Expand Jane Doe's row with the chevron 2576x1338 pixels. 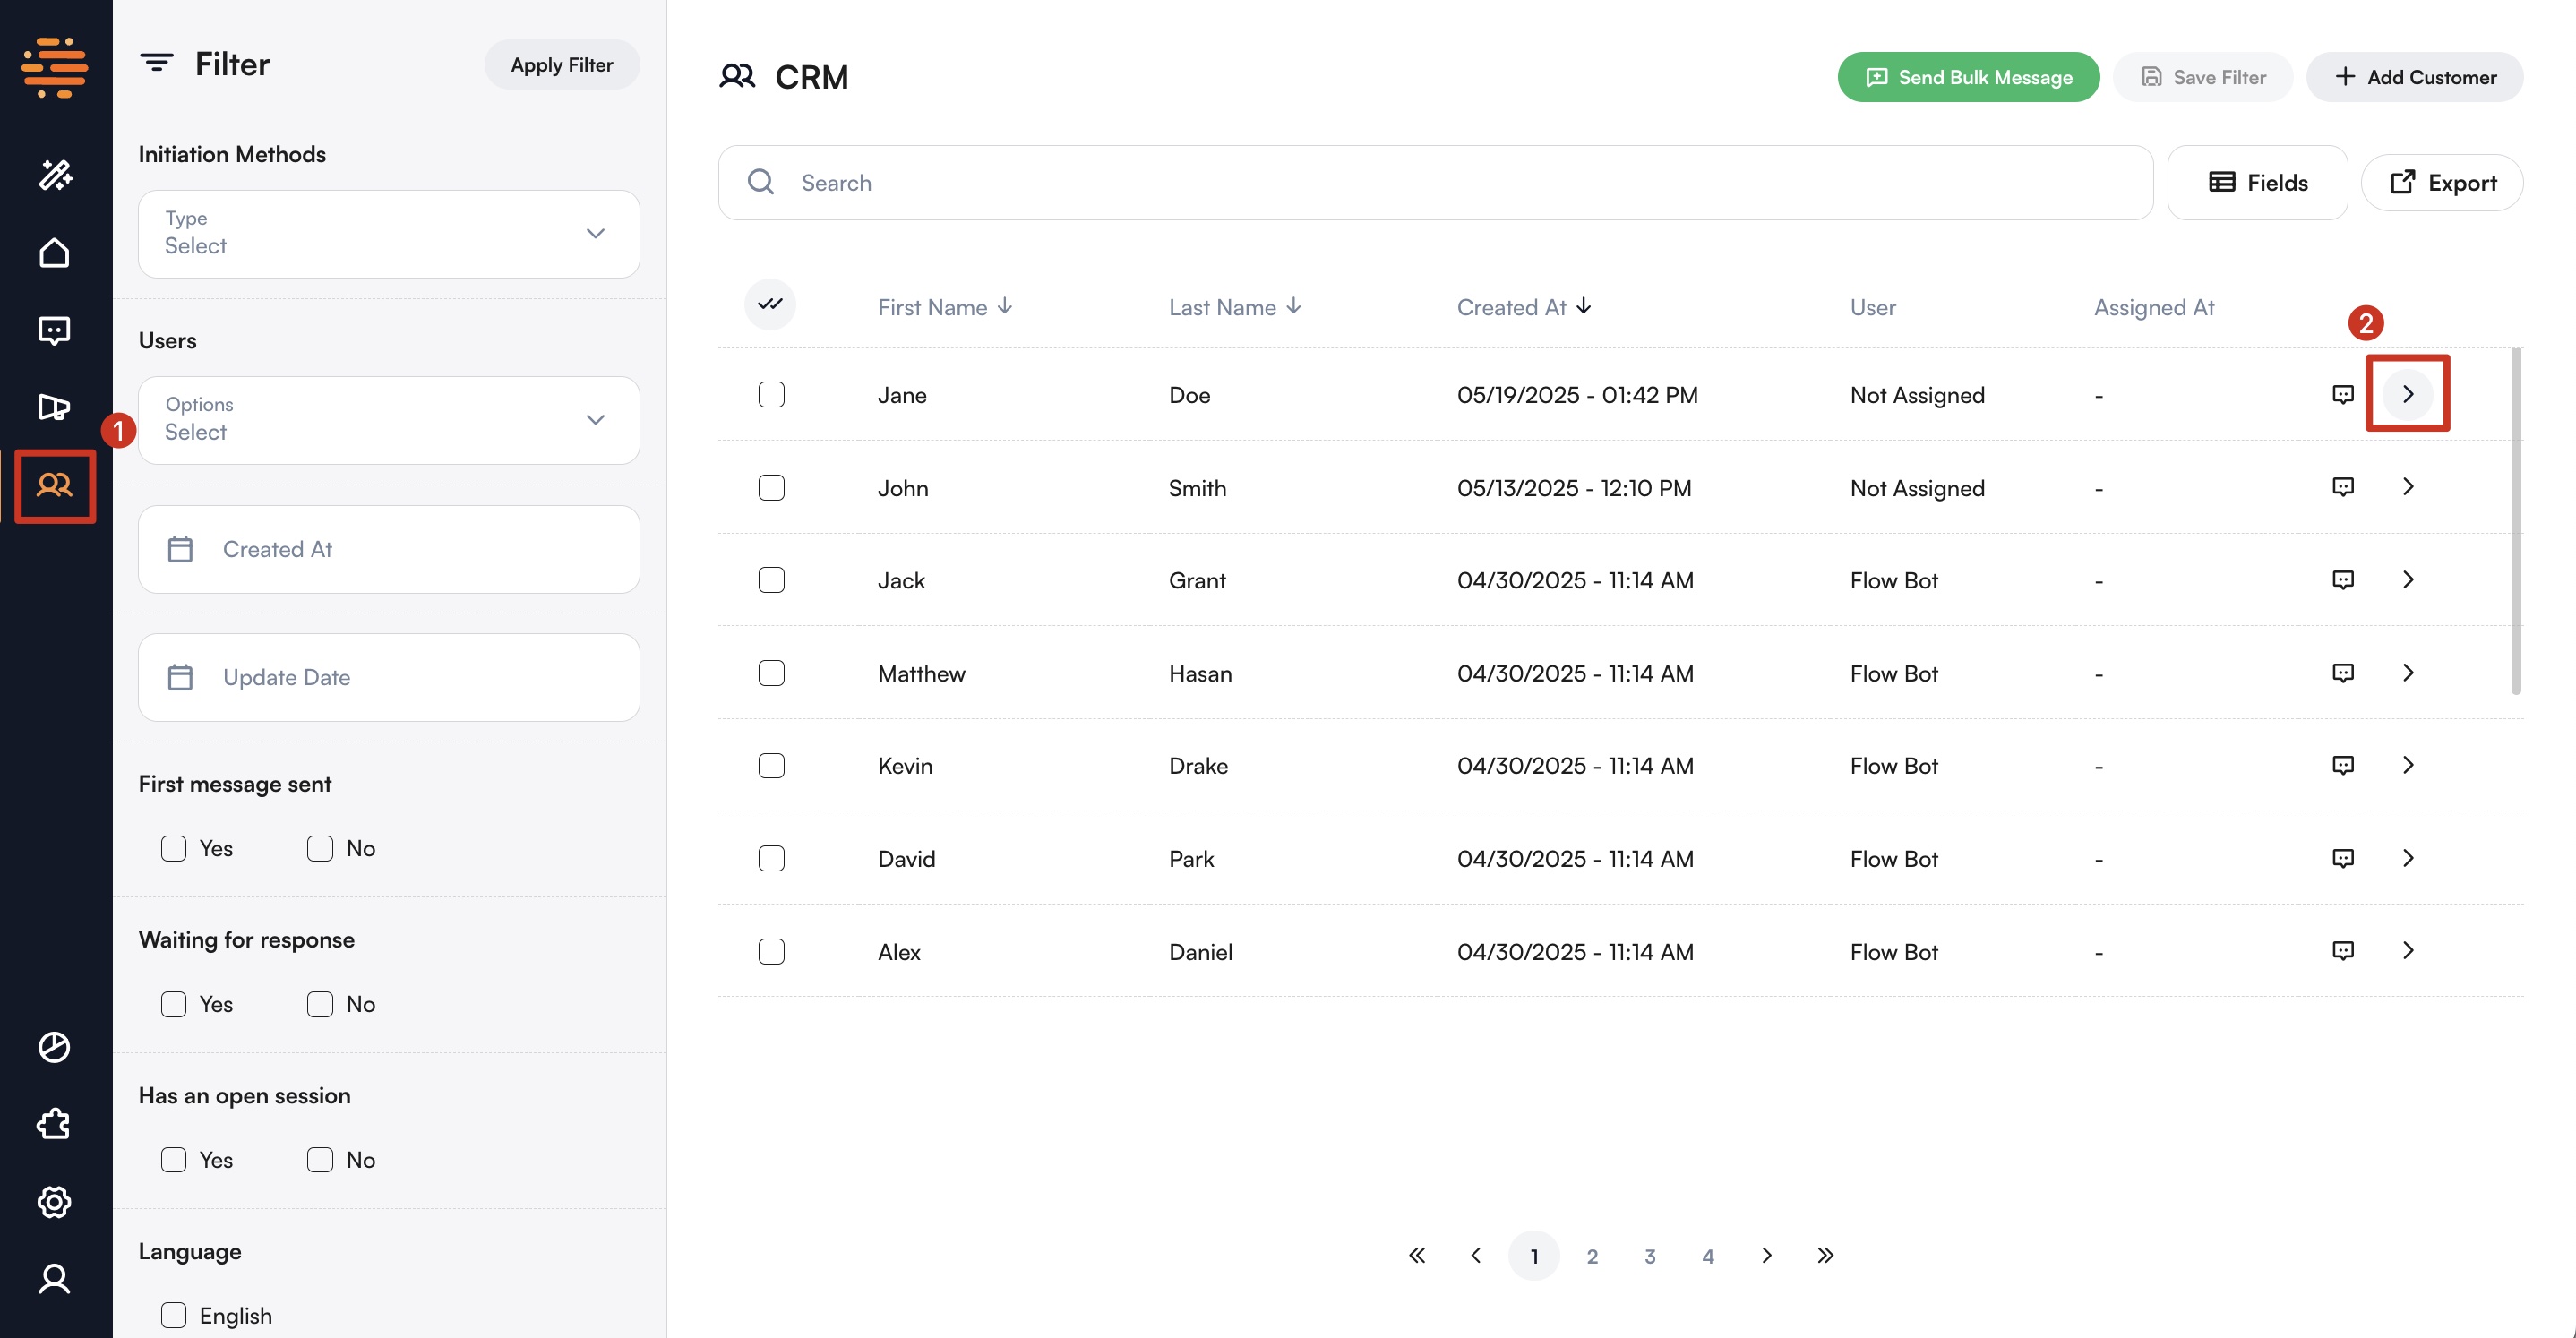click(x=2408, y=394)
